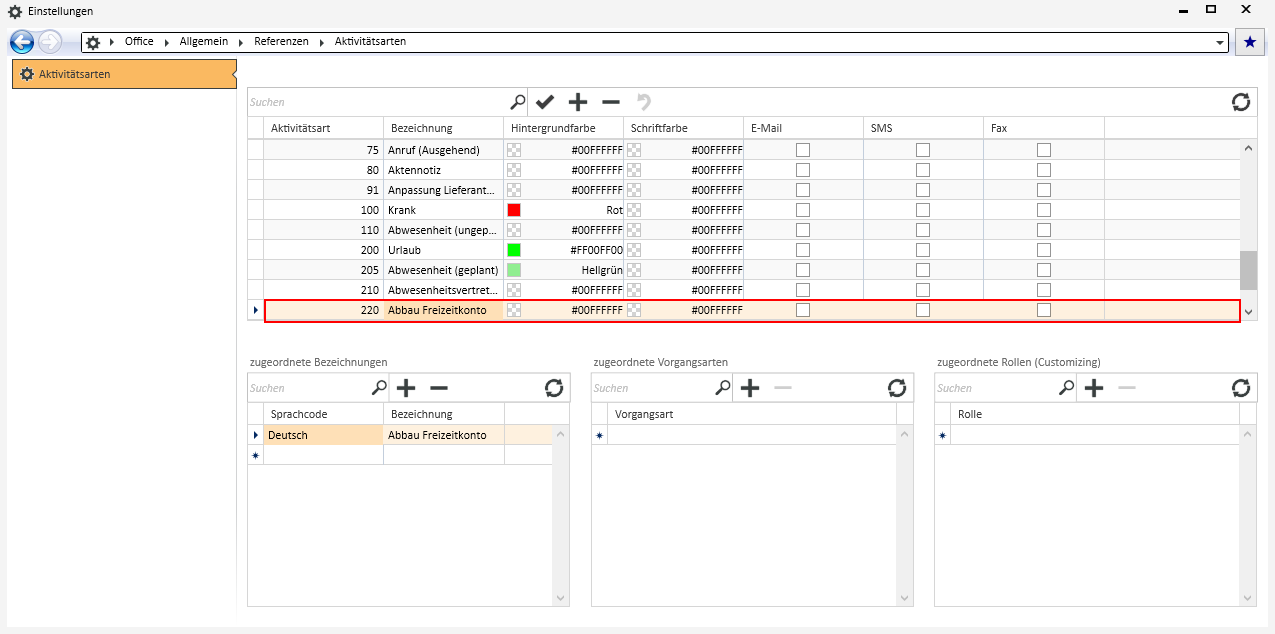Click the undo icon in main toolbar

pos(644,102)
